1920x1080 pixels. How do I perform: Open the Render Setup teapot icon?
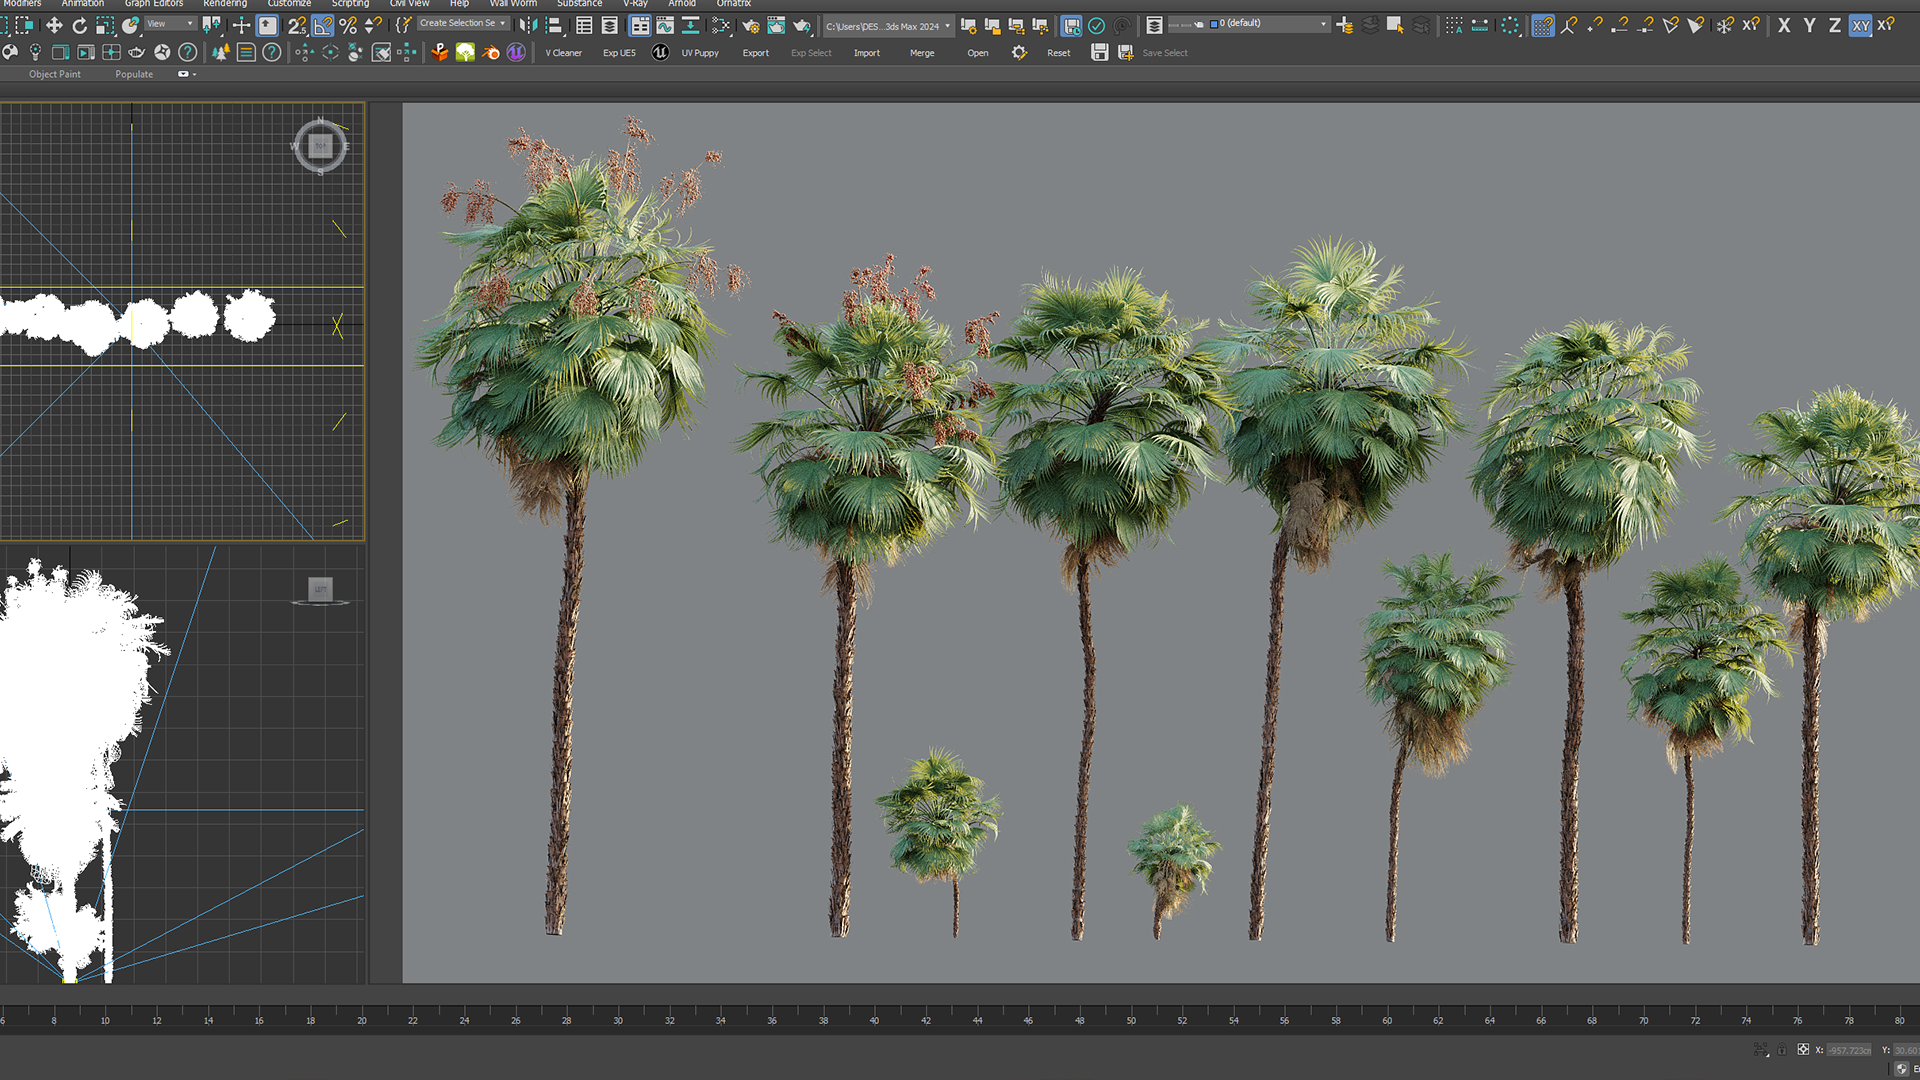click(751, 25)
